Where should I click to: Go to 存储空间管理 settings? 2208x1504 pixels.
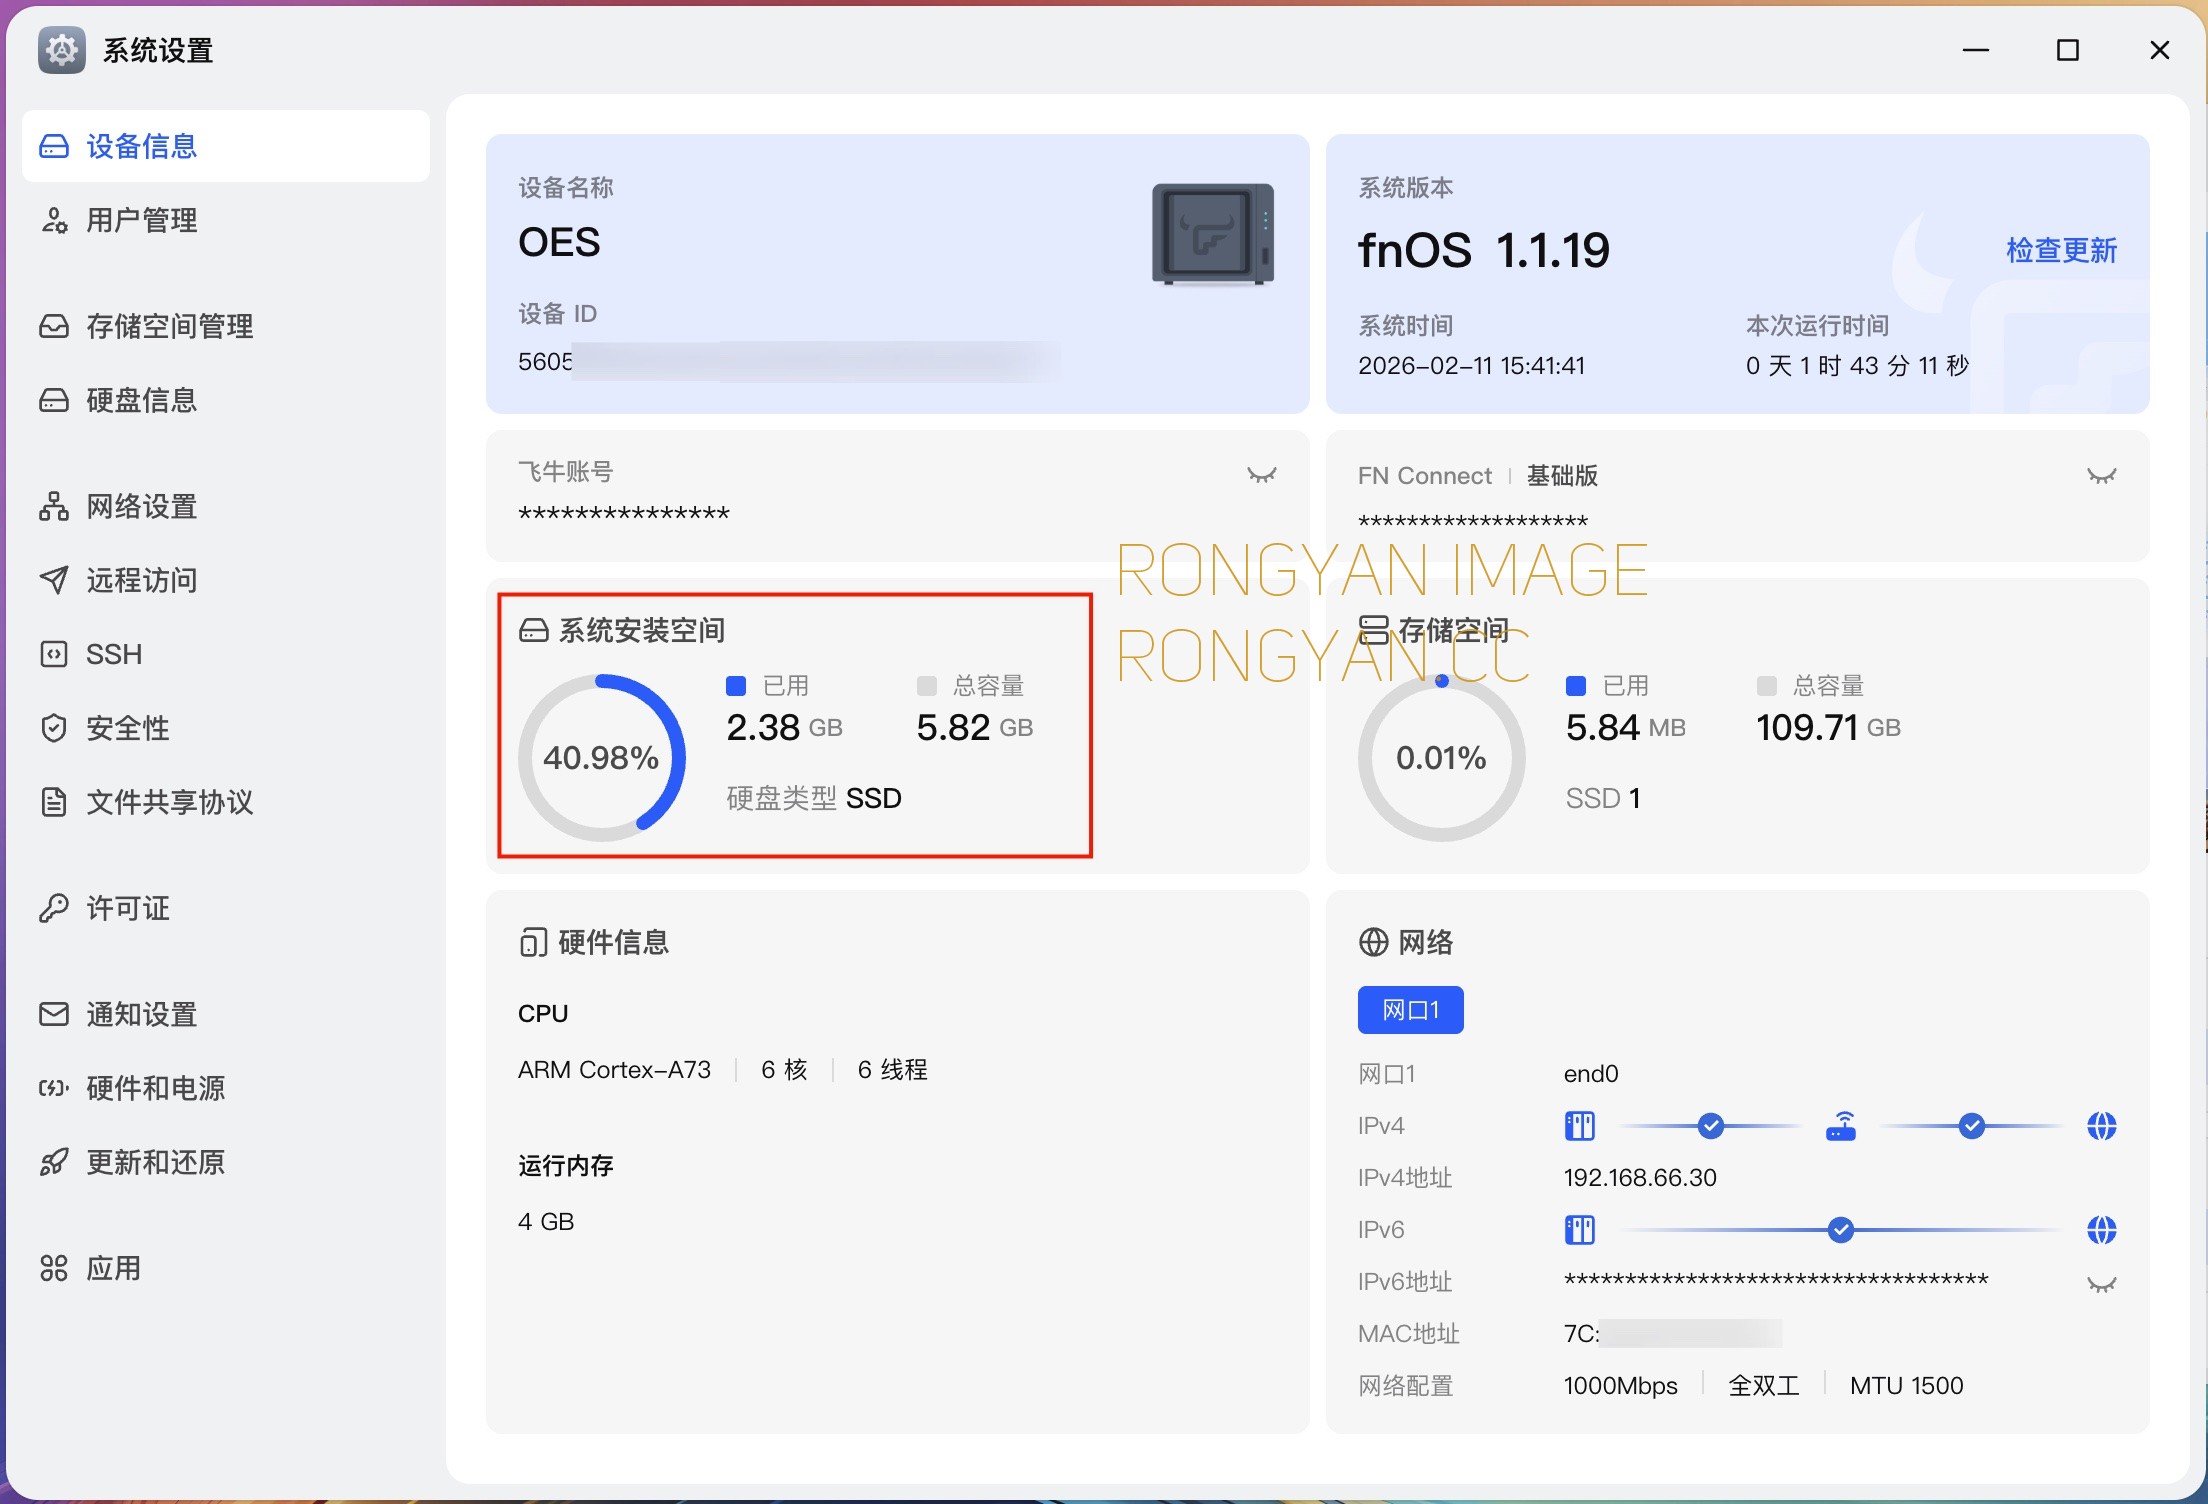point(226,326)
